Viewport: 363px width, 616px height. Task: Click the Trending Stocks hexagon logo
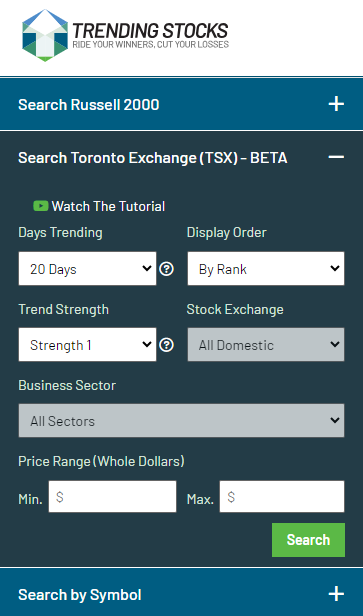(45, 35)
